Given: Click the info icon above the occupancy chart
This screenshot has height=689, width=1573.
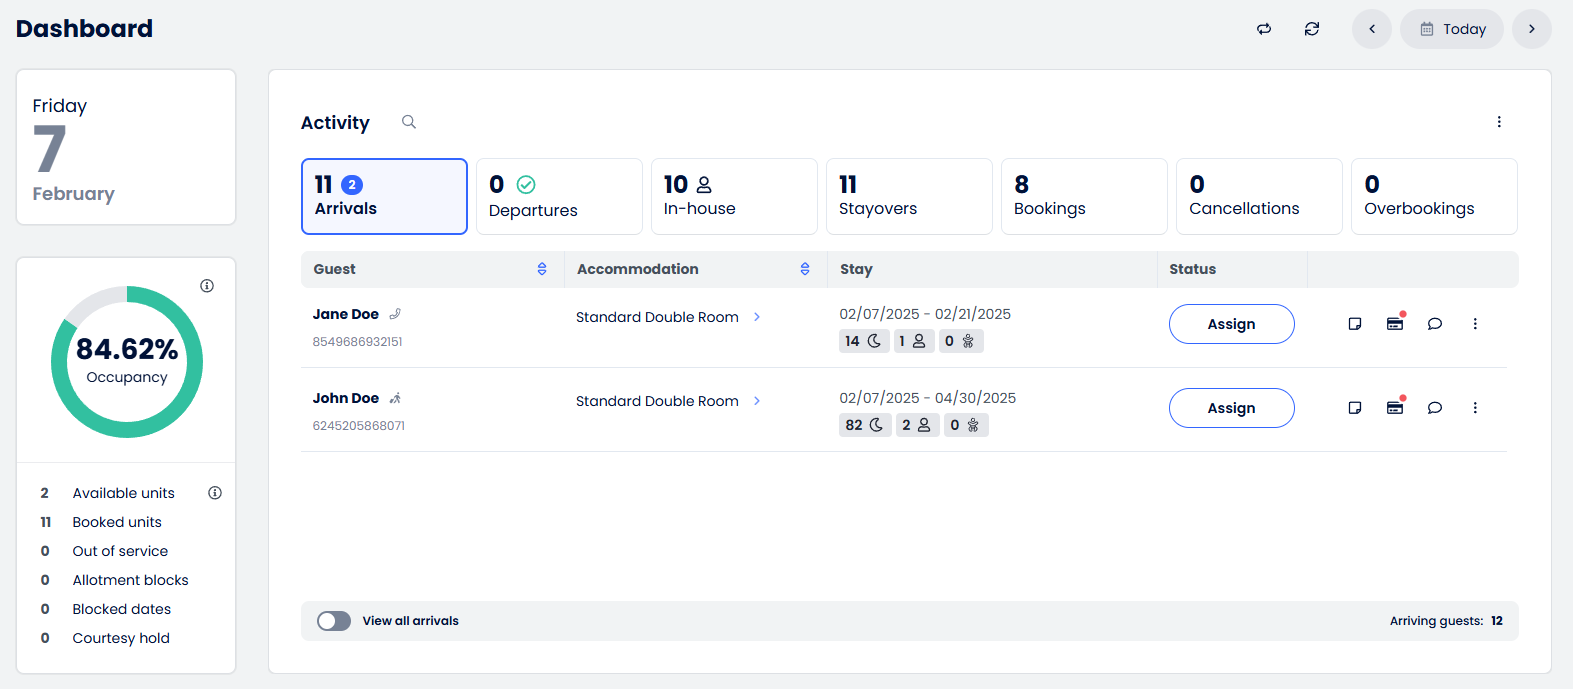Looking at the screenshot, I should point(207,286).
